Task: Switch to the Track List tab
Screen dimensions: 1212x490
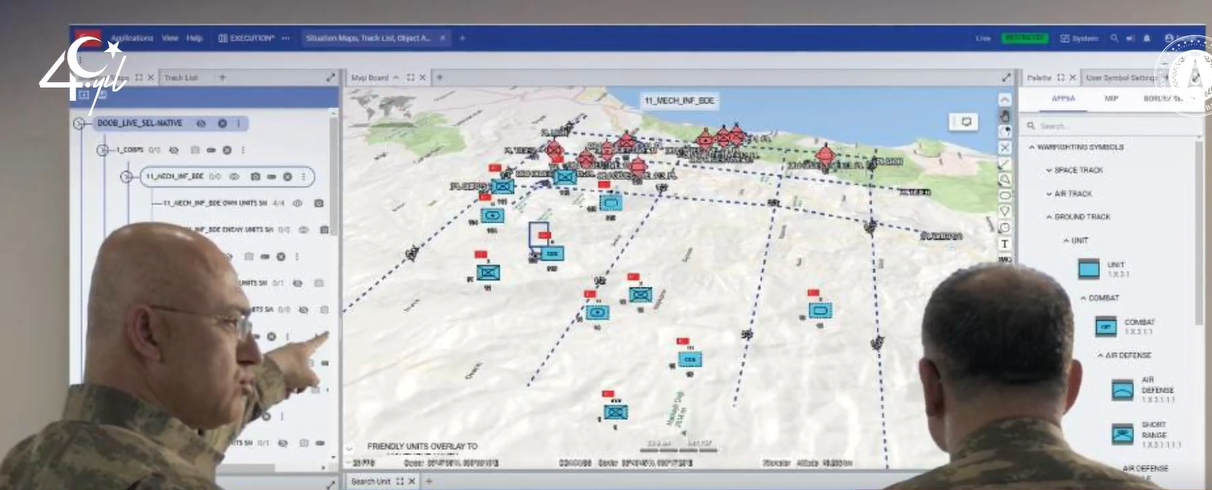Action: click(x=181, y=77)
